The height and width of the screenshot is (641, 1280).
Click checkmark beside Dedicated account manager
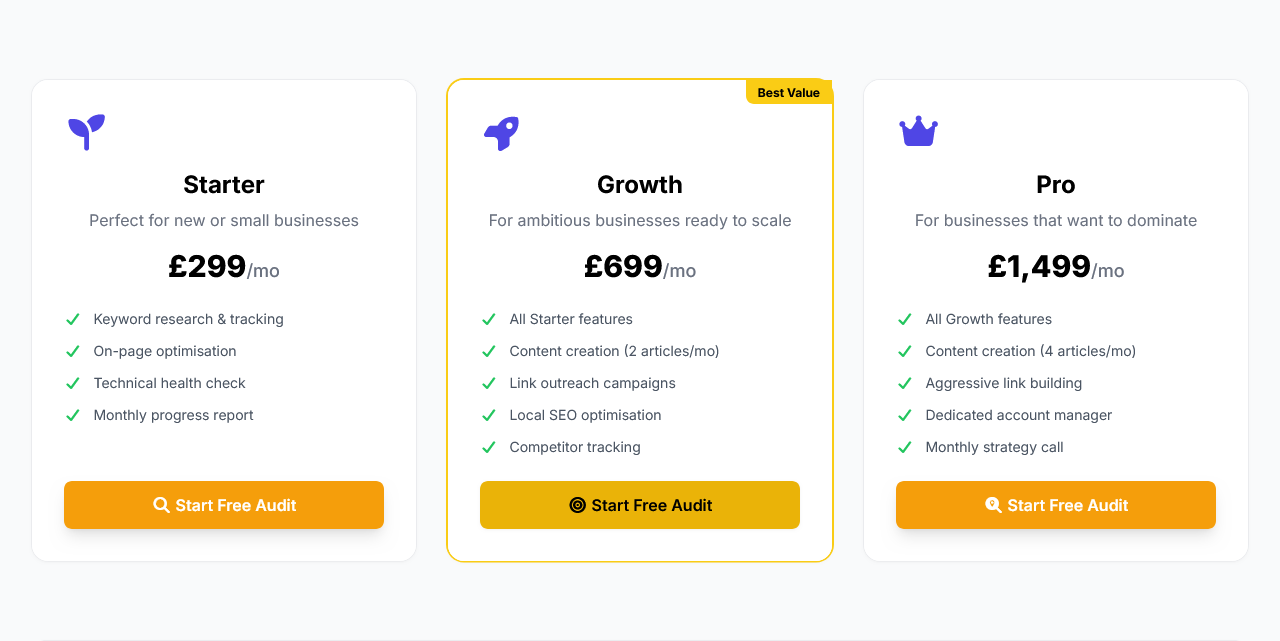(x=905, y=415)
